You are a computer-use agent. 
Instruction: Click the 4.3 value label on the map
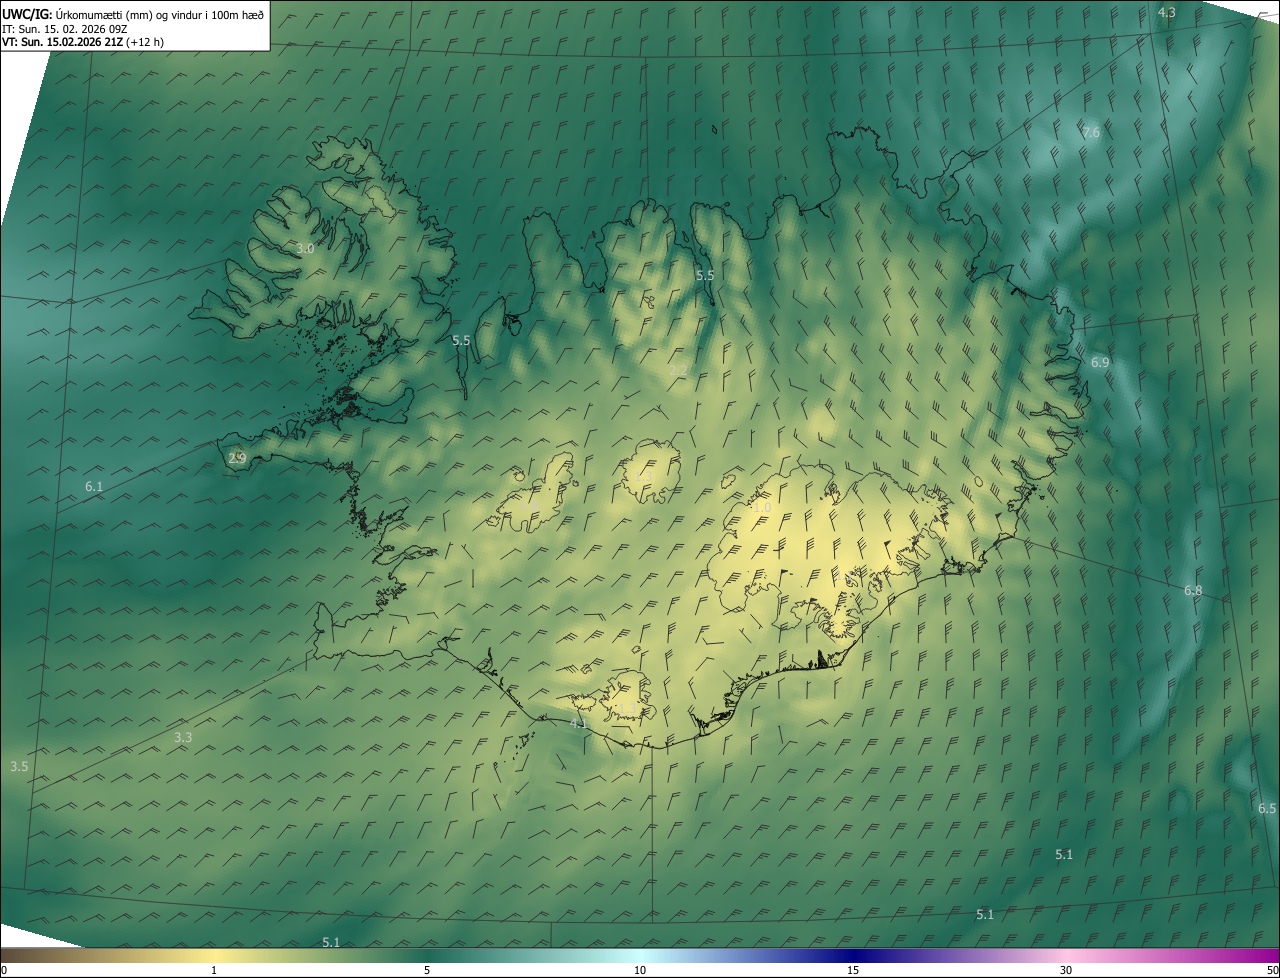pyautogui.click(x=1166, y=12)
